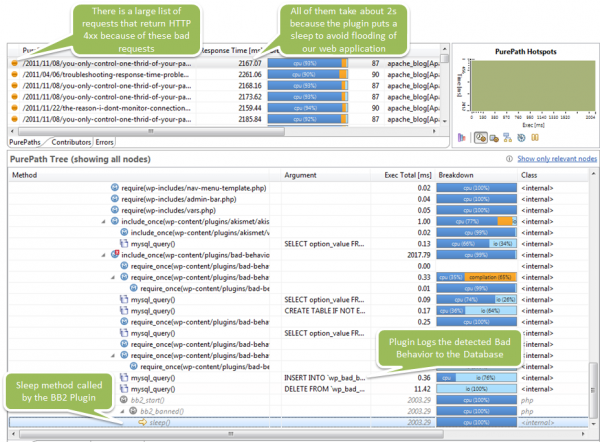Image resolution: width=600 pixels, height=442 pixels.
Task: Select the sleep() row in PurePath Tree
Action: pyautogui.click(x=298, y=422)
